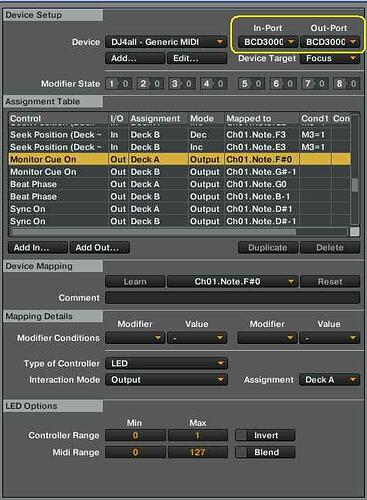Click the assignment table vertical scrollbar thumb
367x500 pixels.
click(x=355, y=185)
